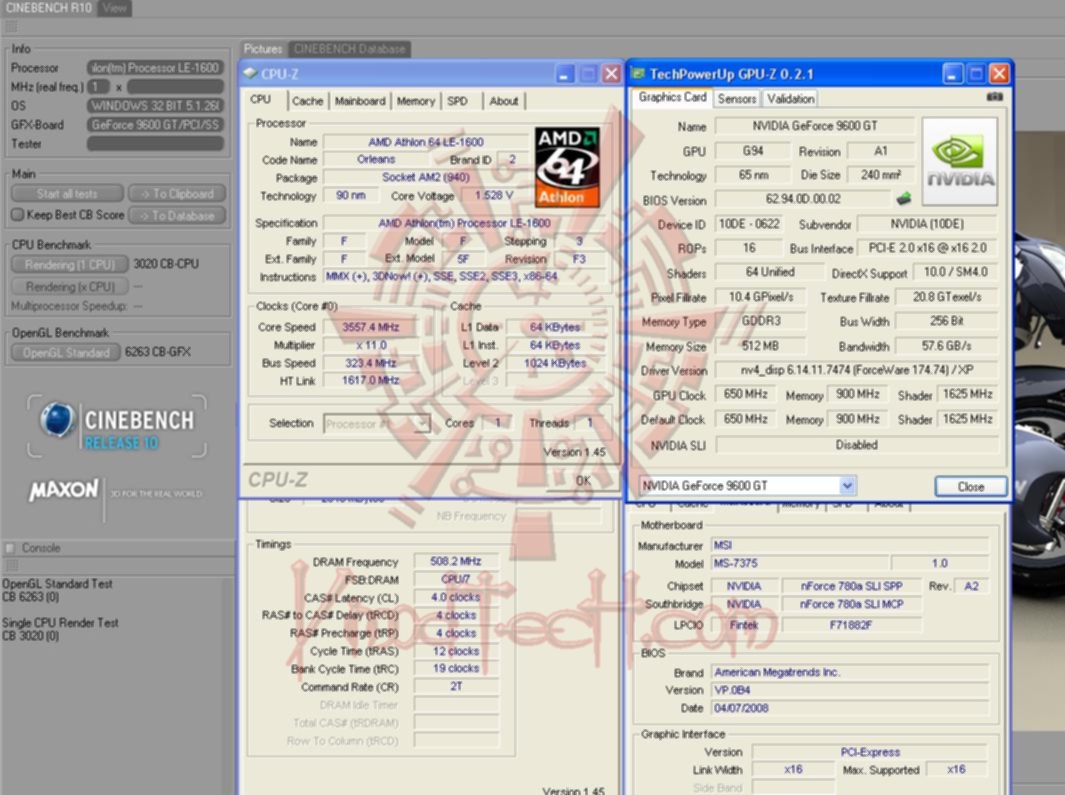Click the Level 2 cache 1024 KBytes value
1065x795 pixels.
coord(554,363)
